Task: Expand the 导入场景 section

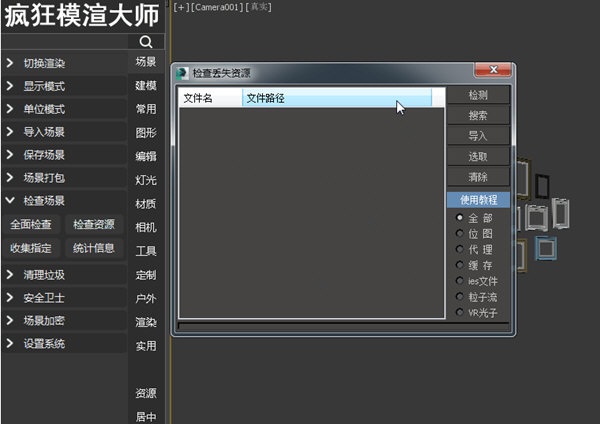Action: [64, 132]
